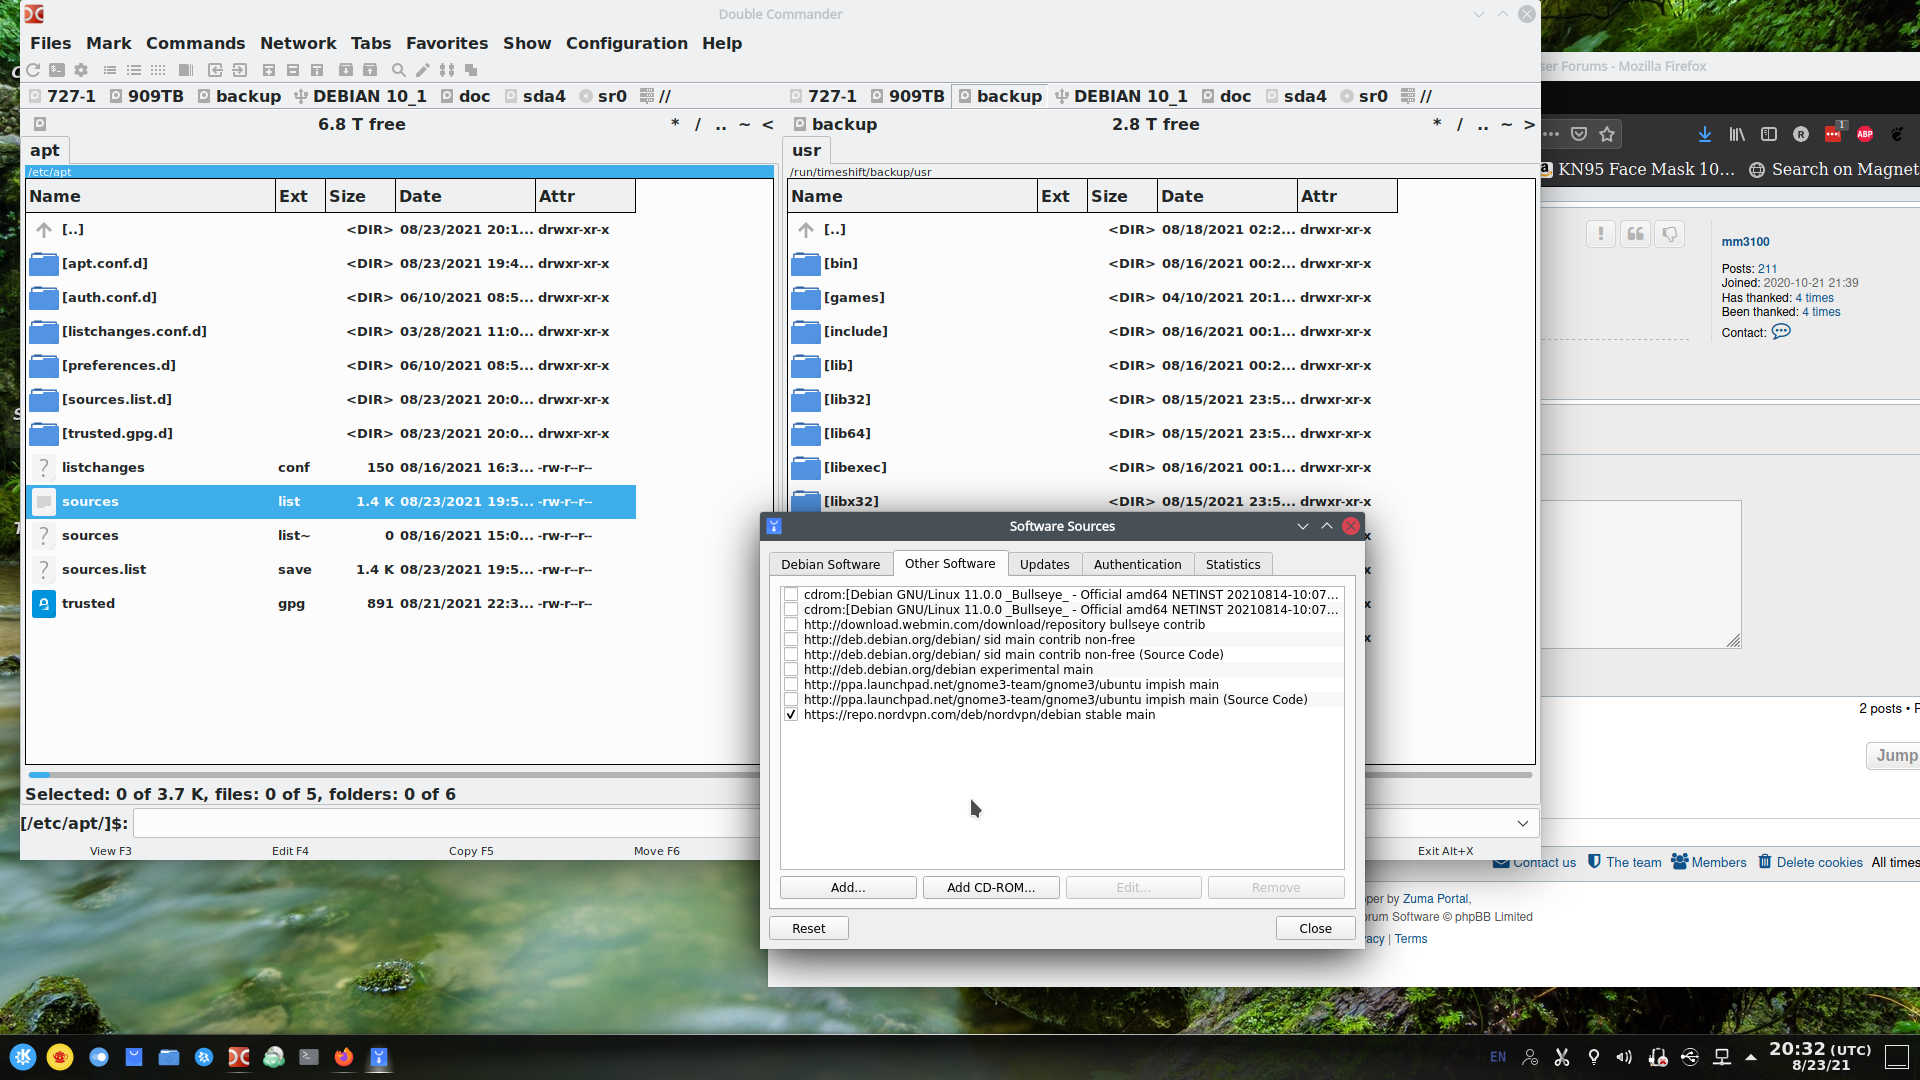Click the Reset button in Software Sources
The image size is (1920, 1080).
click(x=808, y=928)
